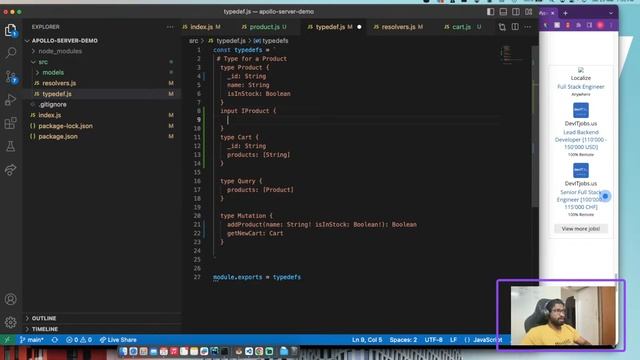Open the Search view in activity bar
Screen dimensions: 640x360
[x=11, y=53]
